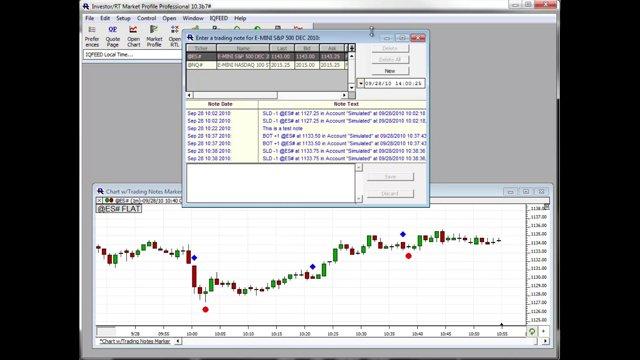
Task: Click the X box in chart legend bar
Action: 99,200
